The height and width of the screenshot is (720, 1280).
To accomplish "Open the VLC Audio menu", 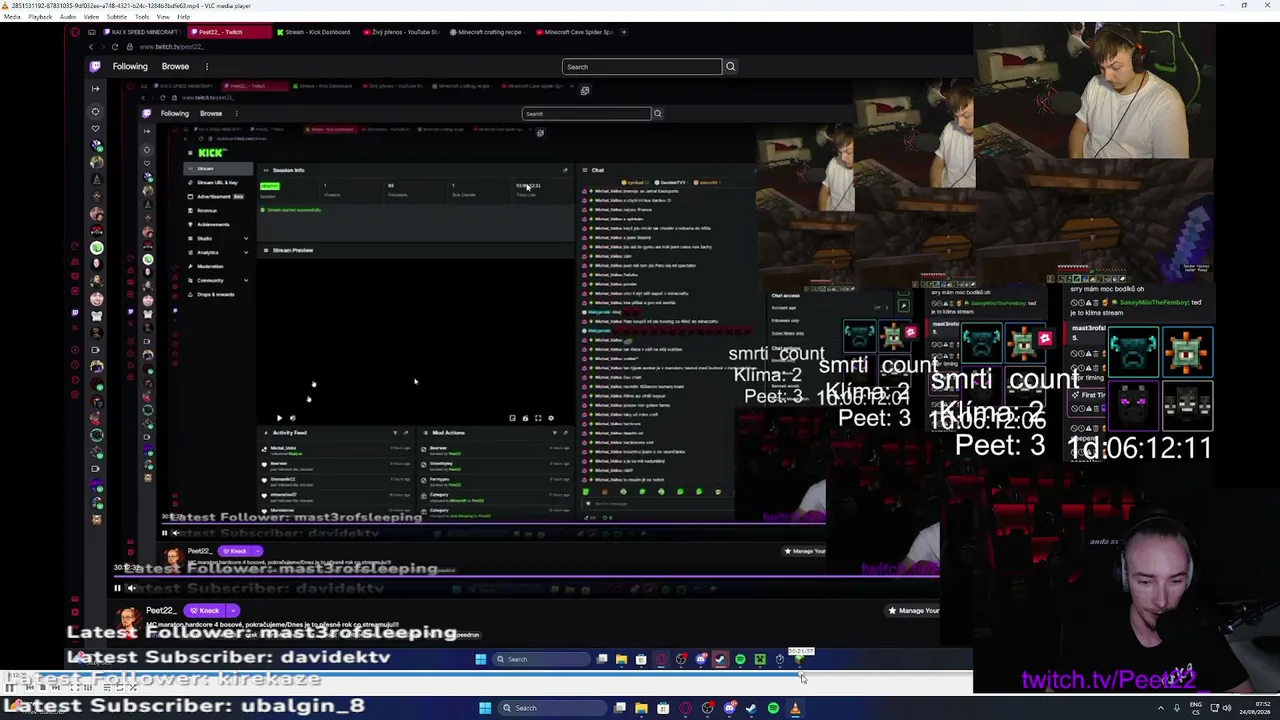I will (x=68, y=17).
